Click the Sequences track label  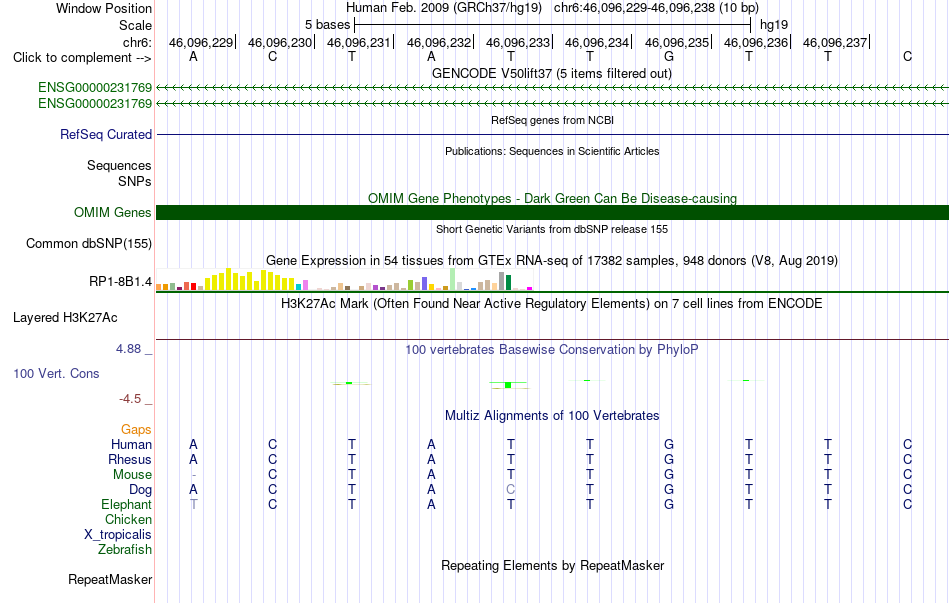click(x=119, y=165)
